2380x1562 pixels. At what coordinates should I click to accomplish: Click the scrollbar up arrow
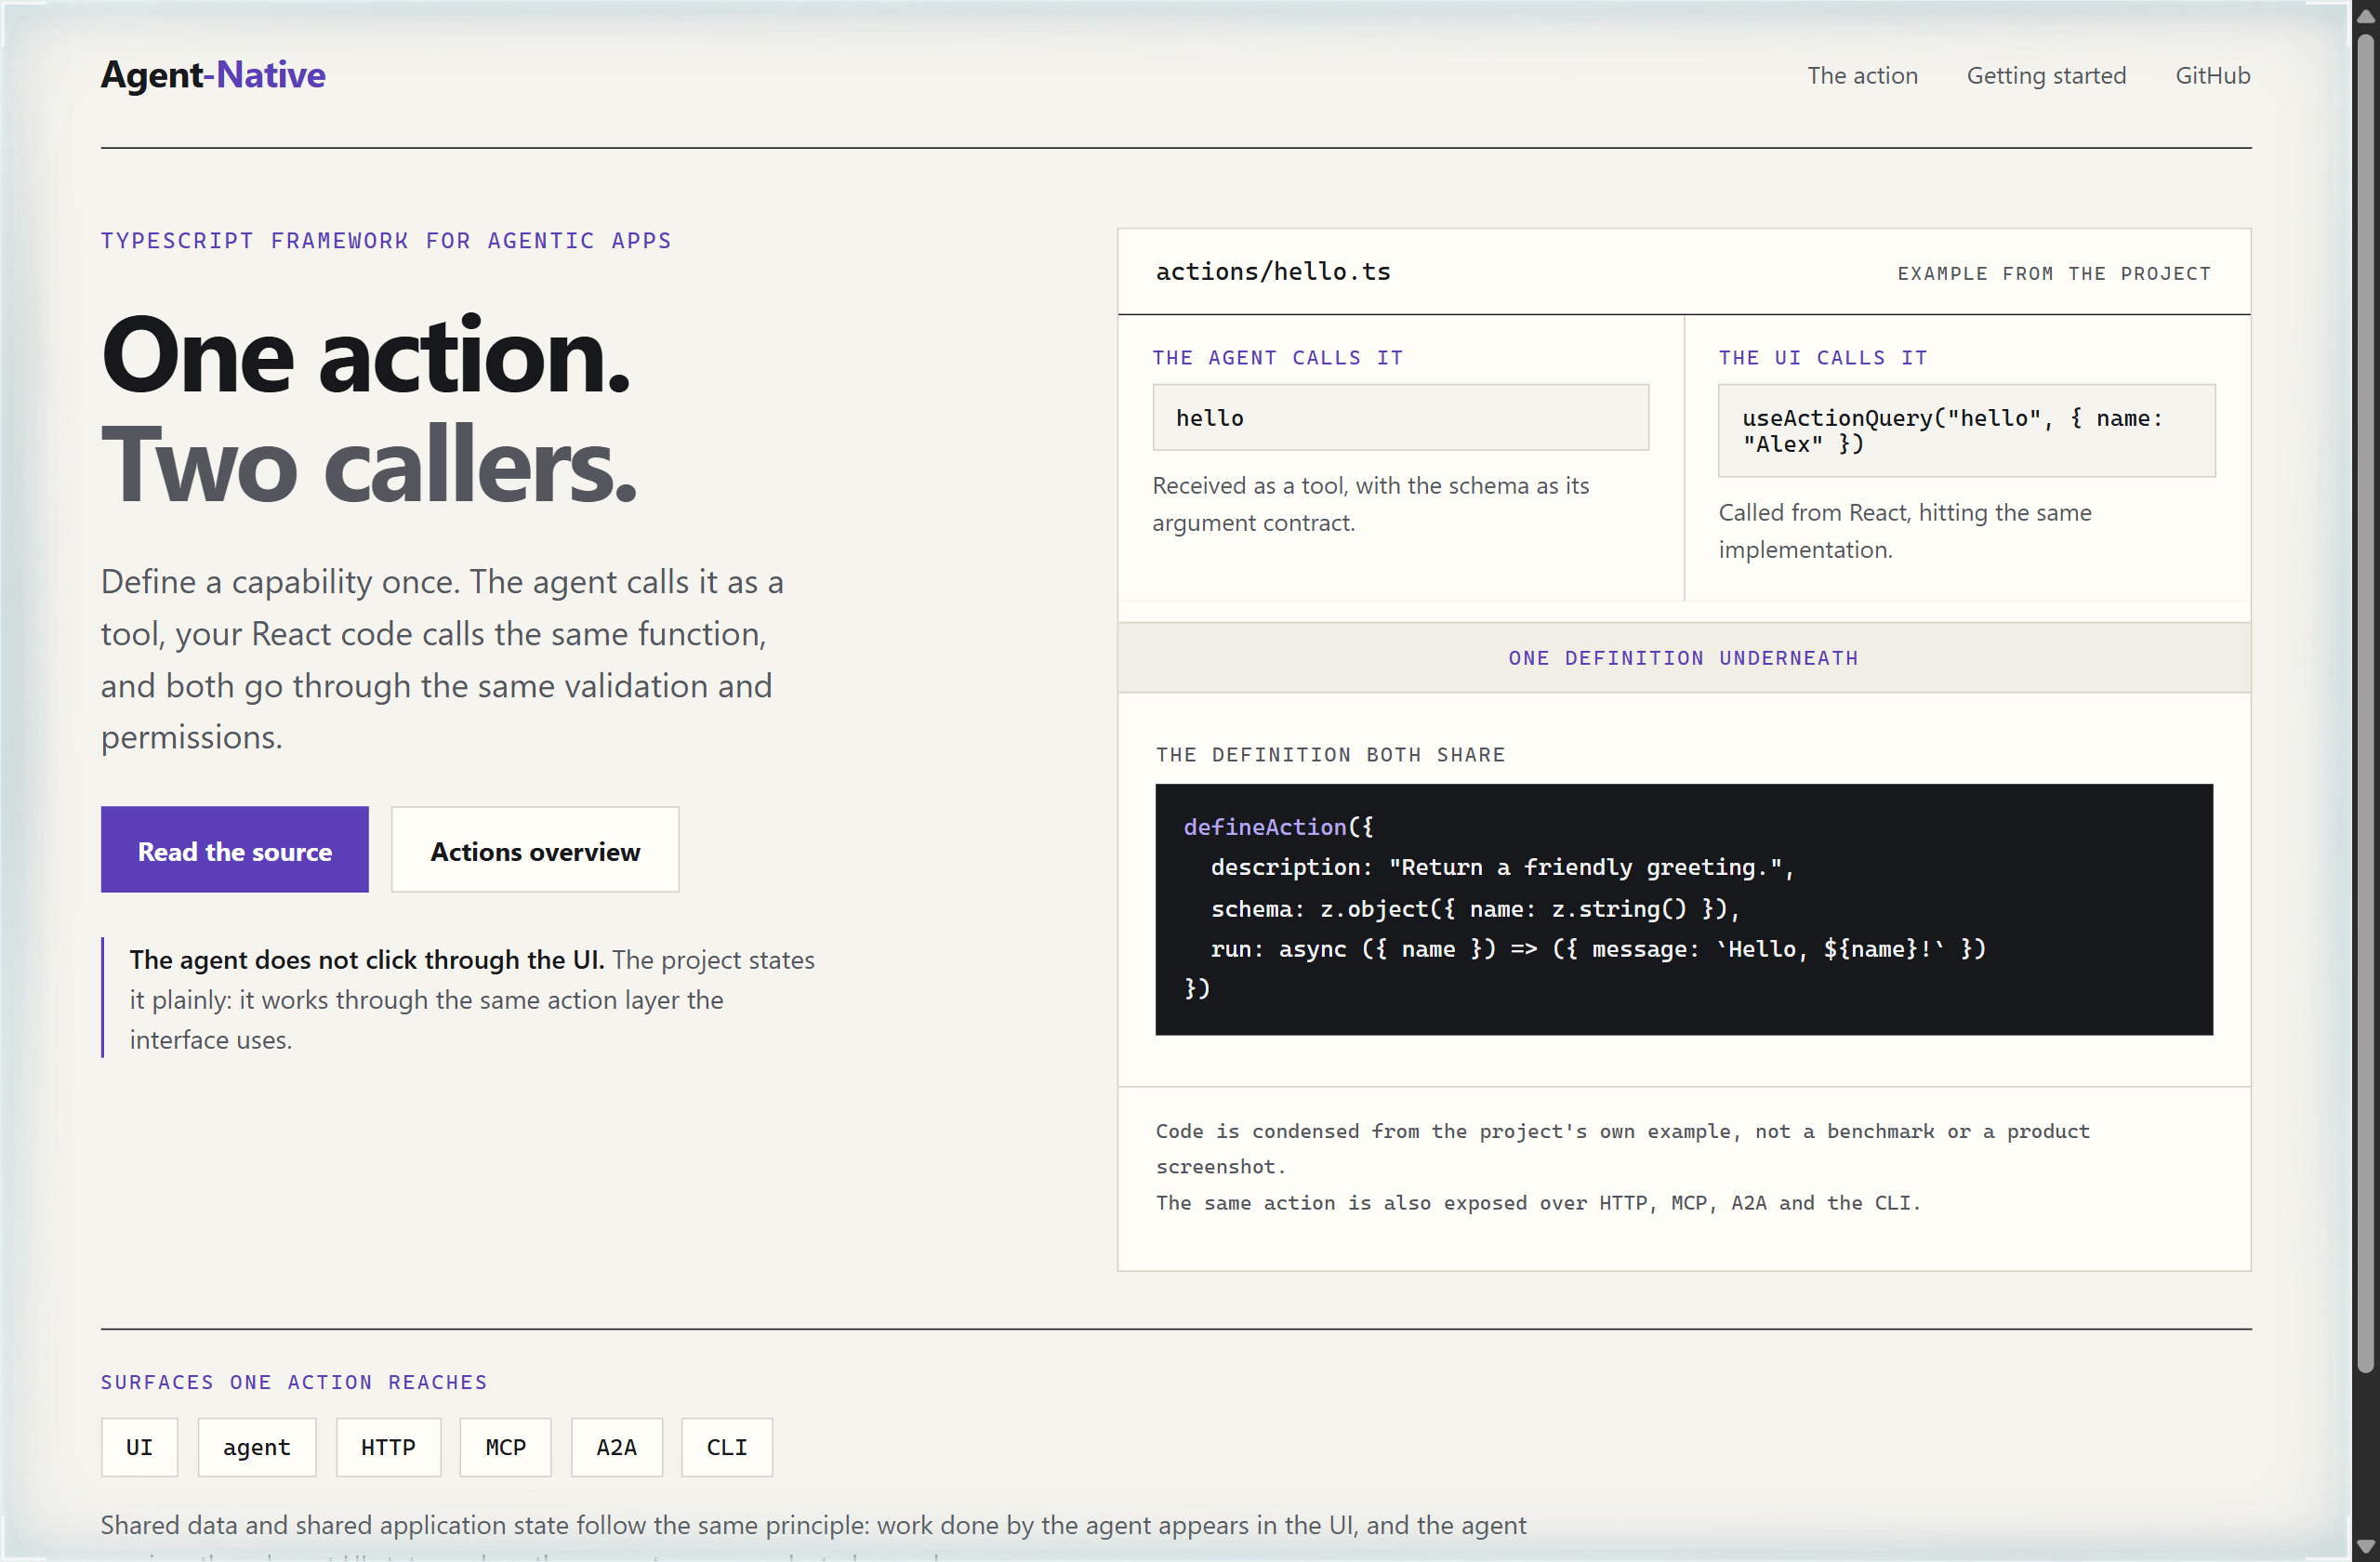2365,18
